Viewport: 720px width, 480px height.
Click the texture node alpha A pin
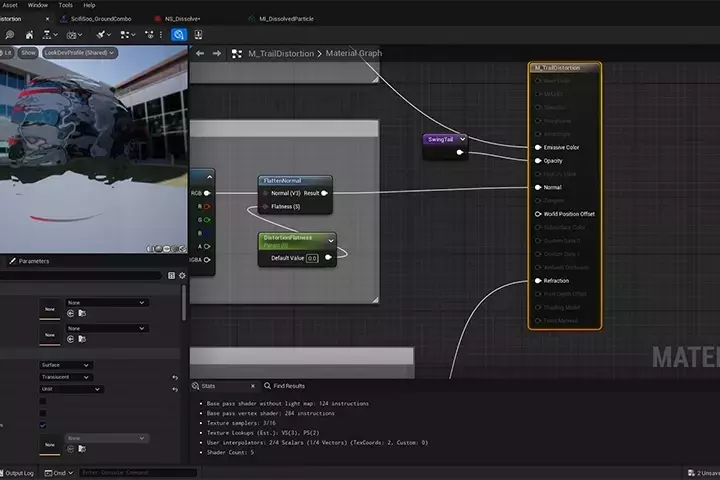207,247
